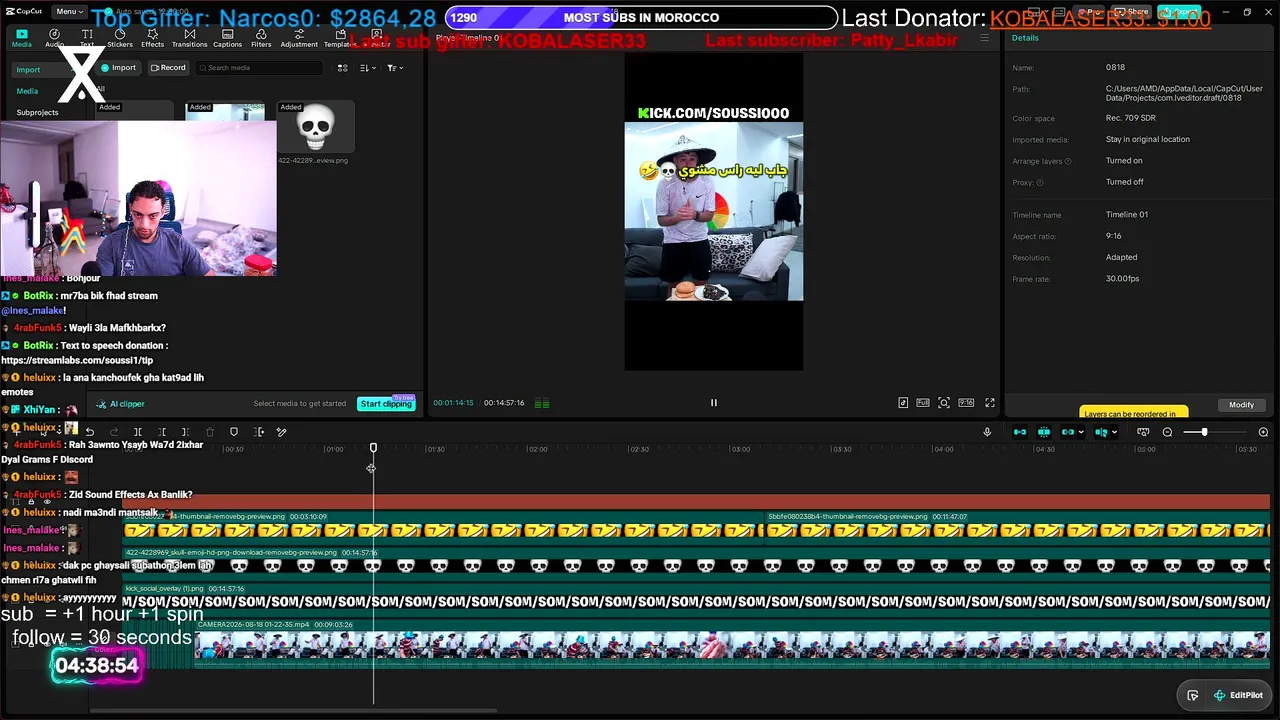Click the preview zoom-to-fit icon

coord(944,403)
